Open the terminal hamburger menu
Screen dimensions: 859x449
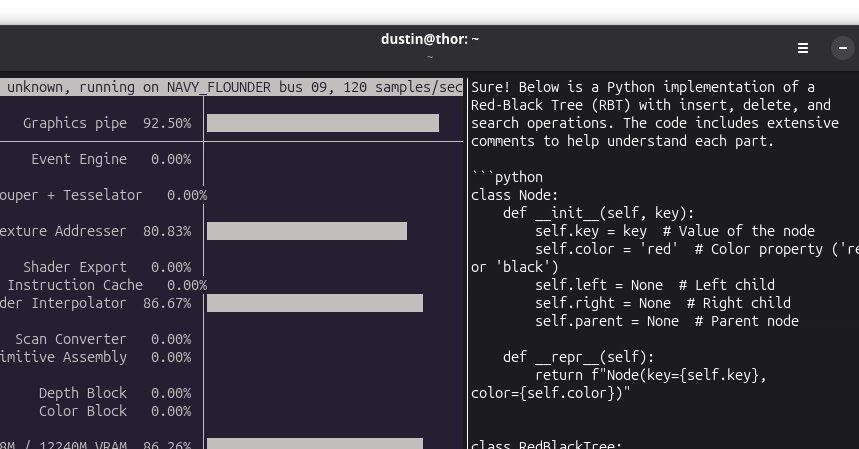point(803,48)
